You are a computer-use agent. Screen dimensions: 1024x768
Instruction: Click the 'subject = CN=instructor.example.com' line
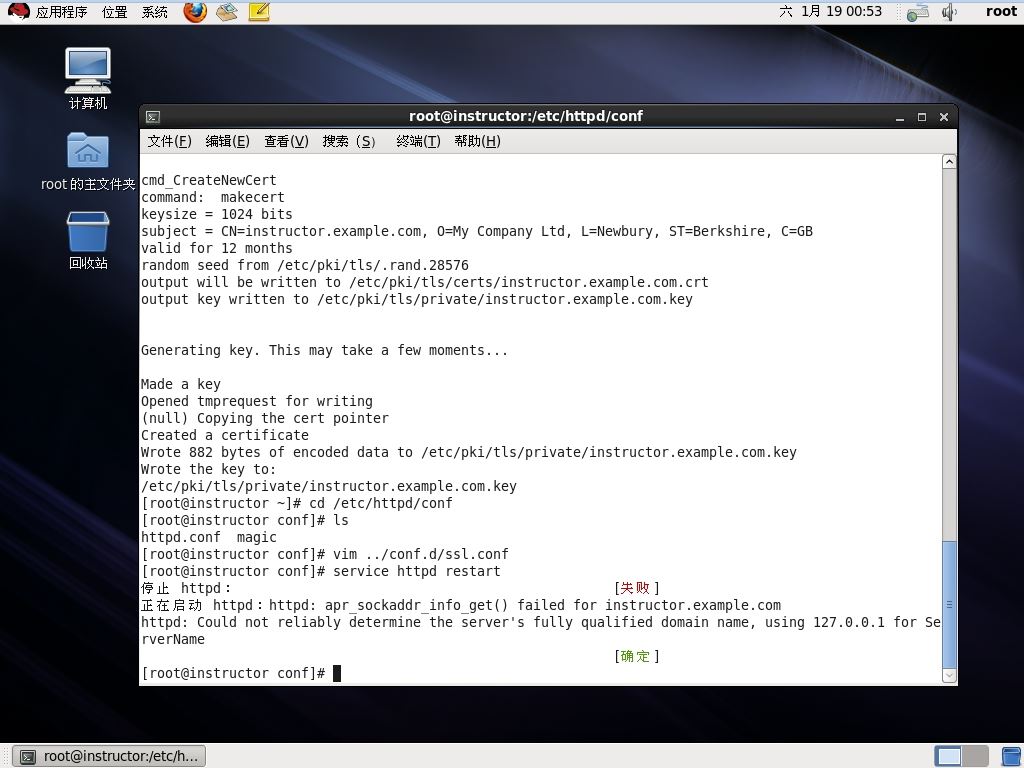point(477,231)
